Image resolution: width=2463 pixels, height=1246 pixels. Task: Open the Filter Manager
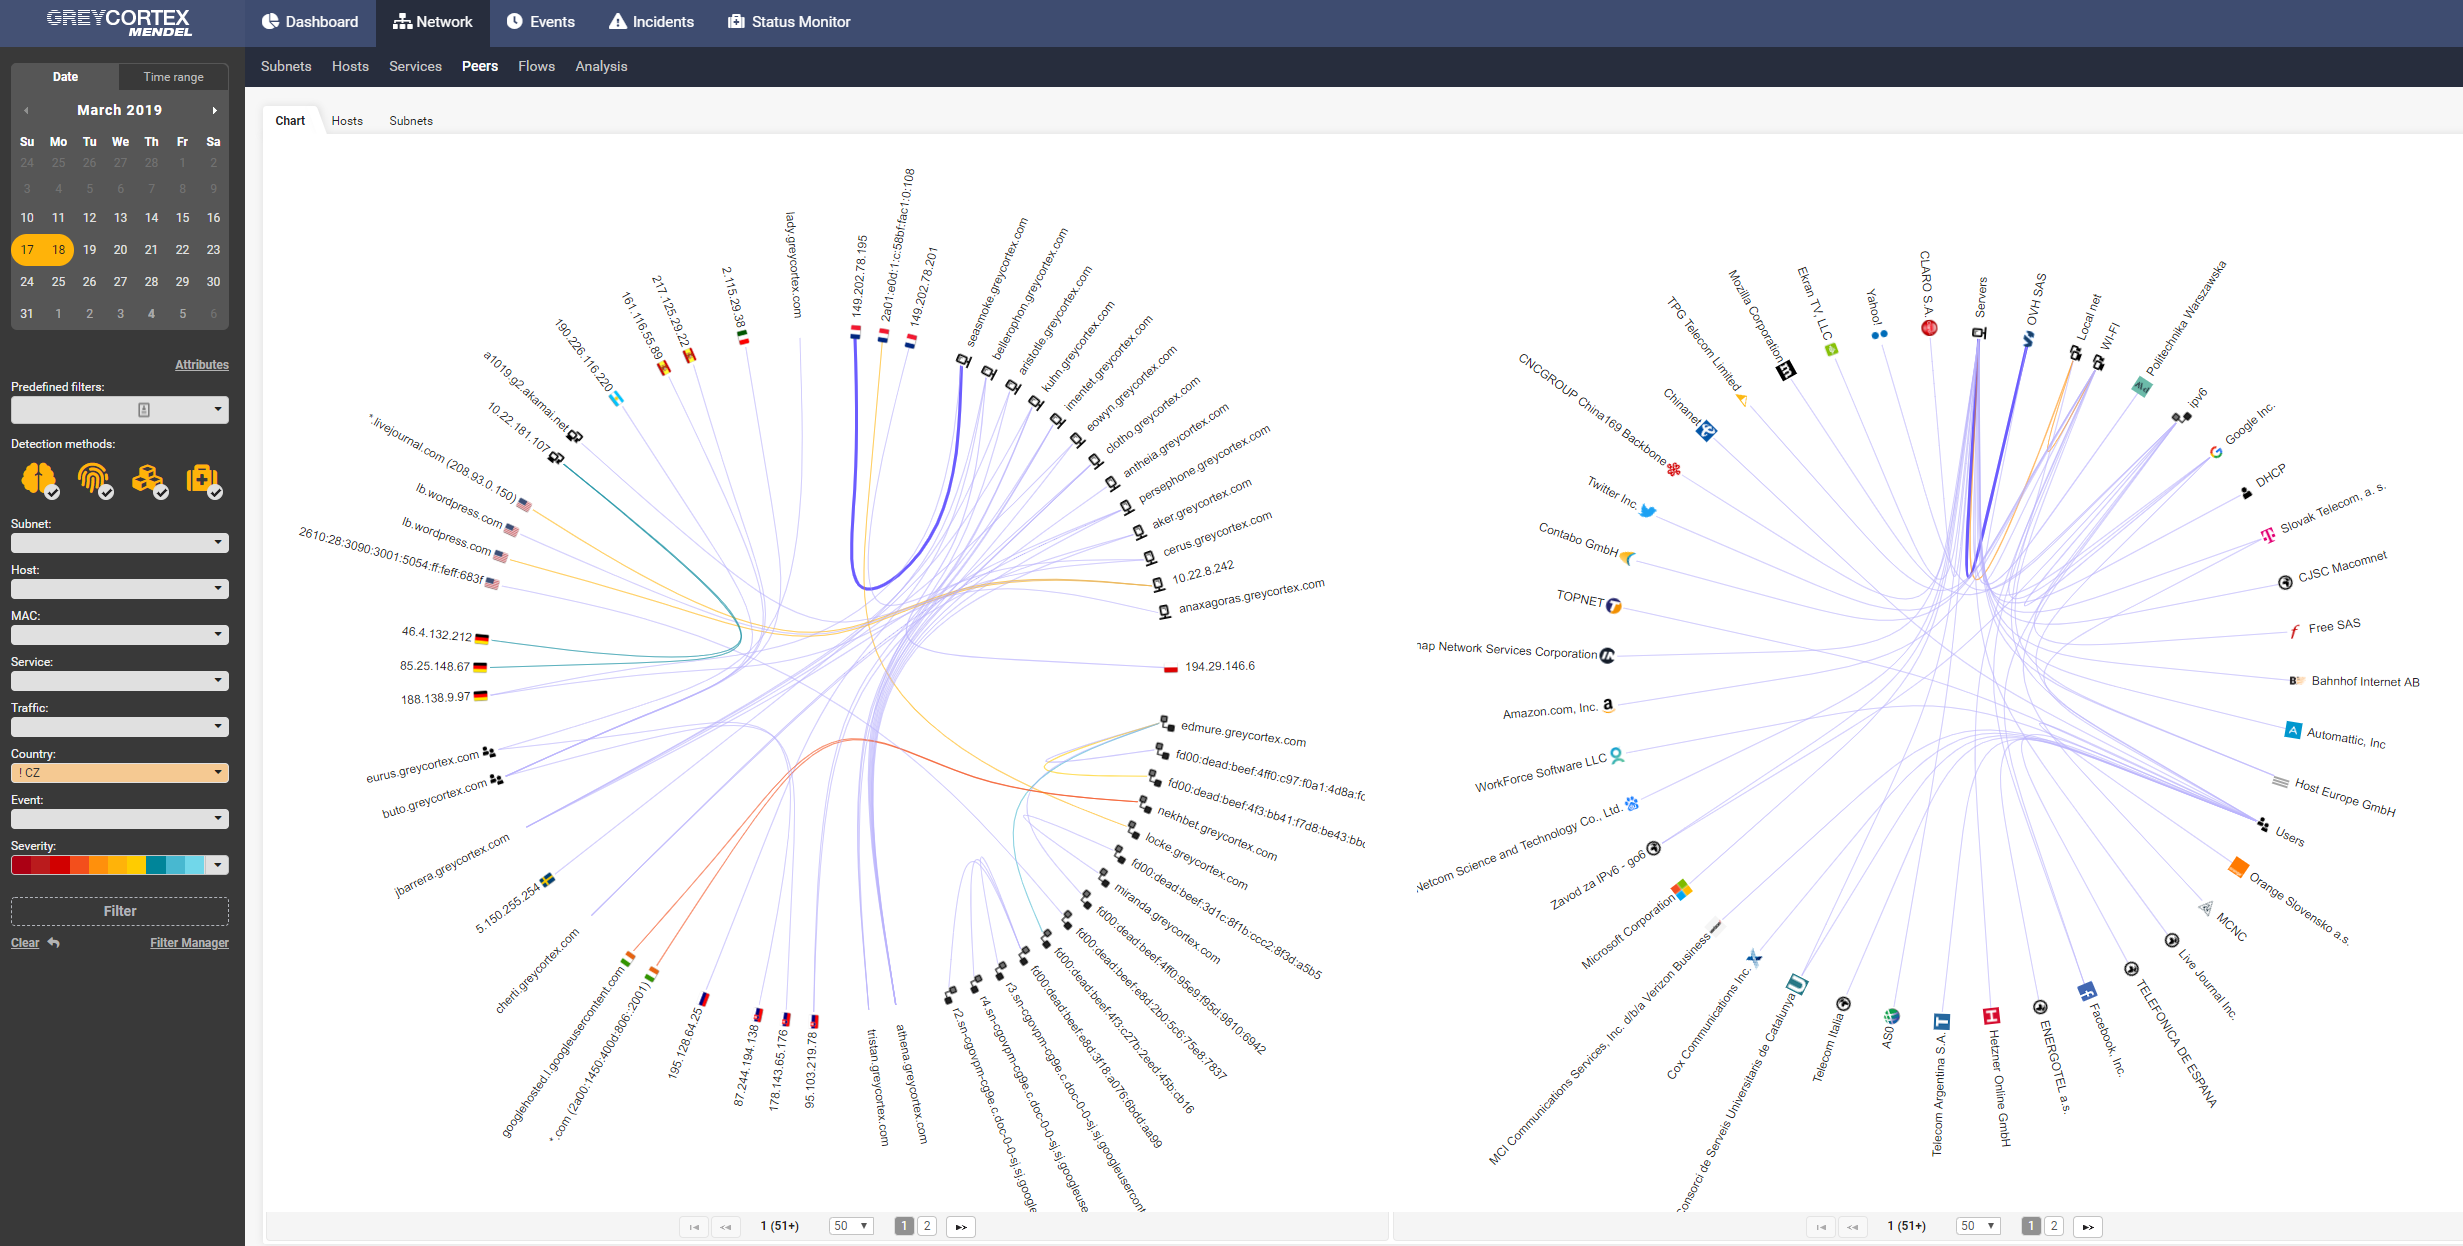click(189, 943)
